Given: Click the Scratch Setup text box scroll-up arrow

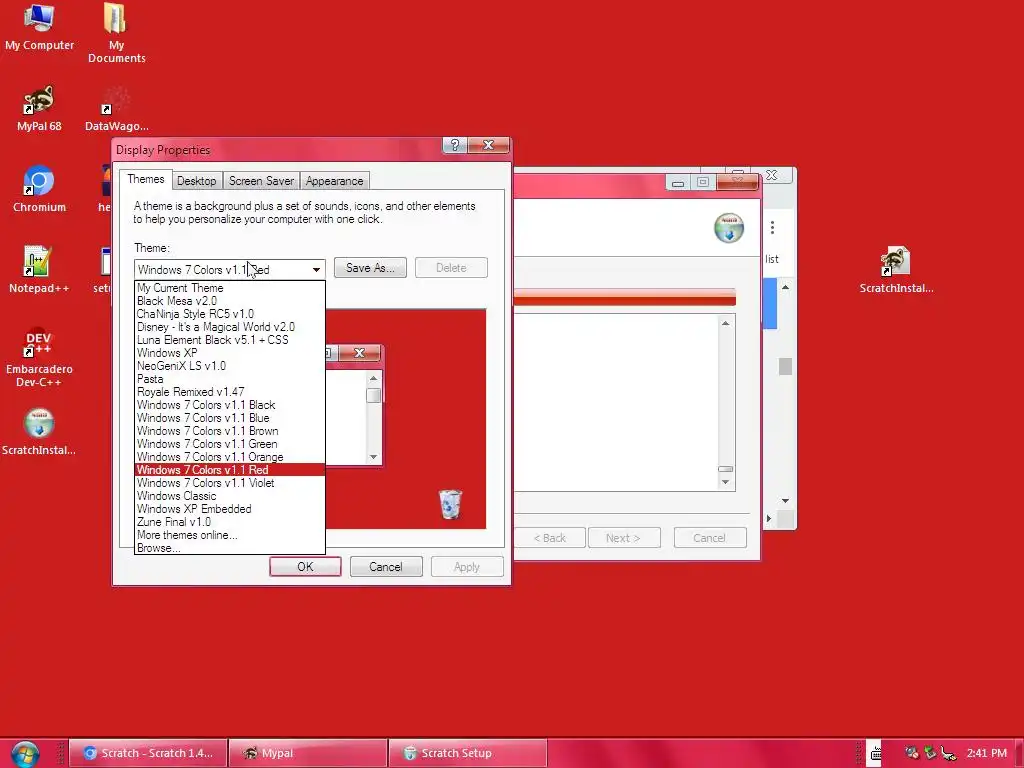Looking at the screenshot, I should pos(725,323).
